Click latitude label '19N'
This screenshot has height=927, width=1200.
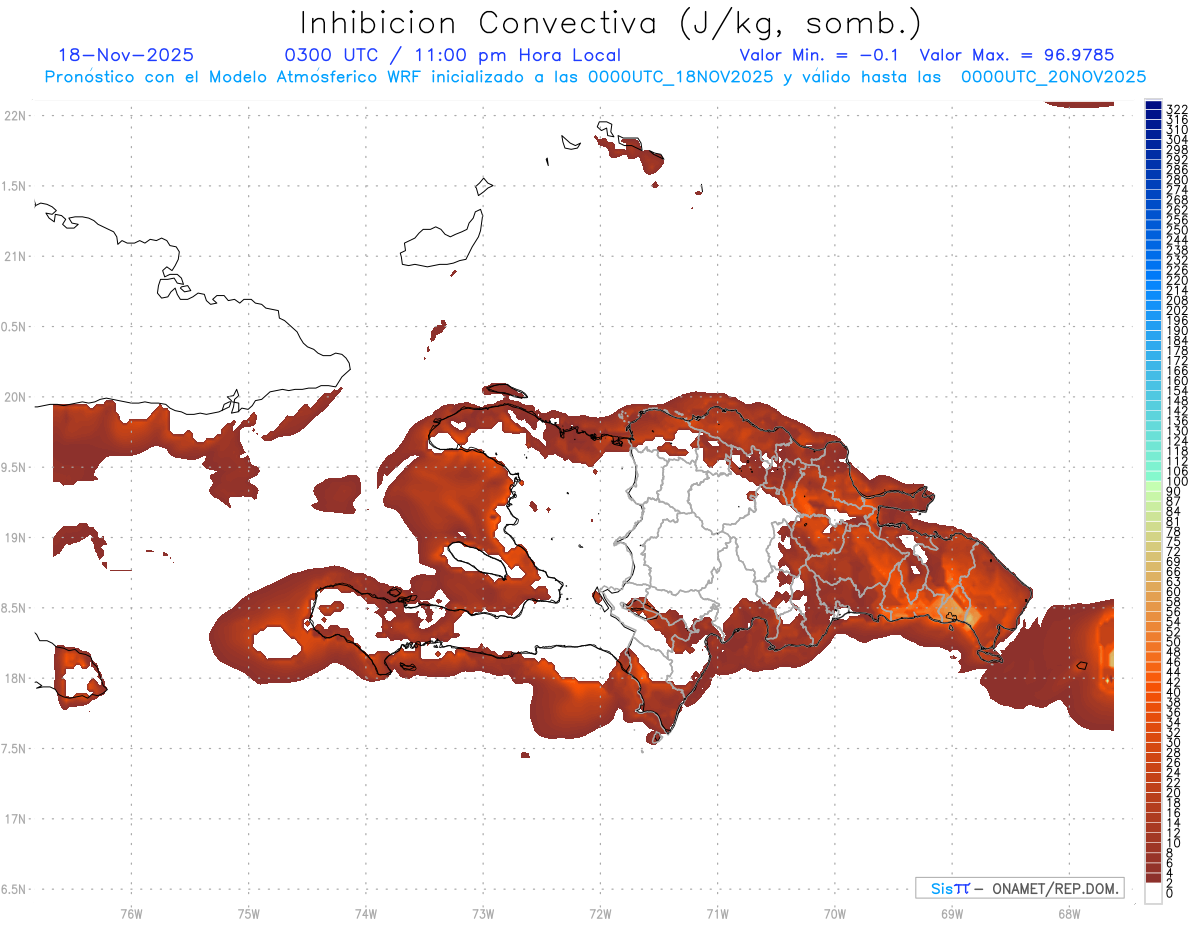(x=14, y=537)
